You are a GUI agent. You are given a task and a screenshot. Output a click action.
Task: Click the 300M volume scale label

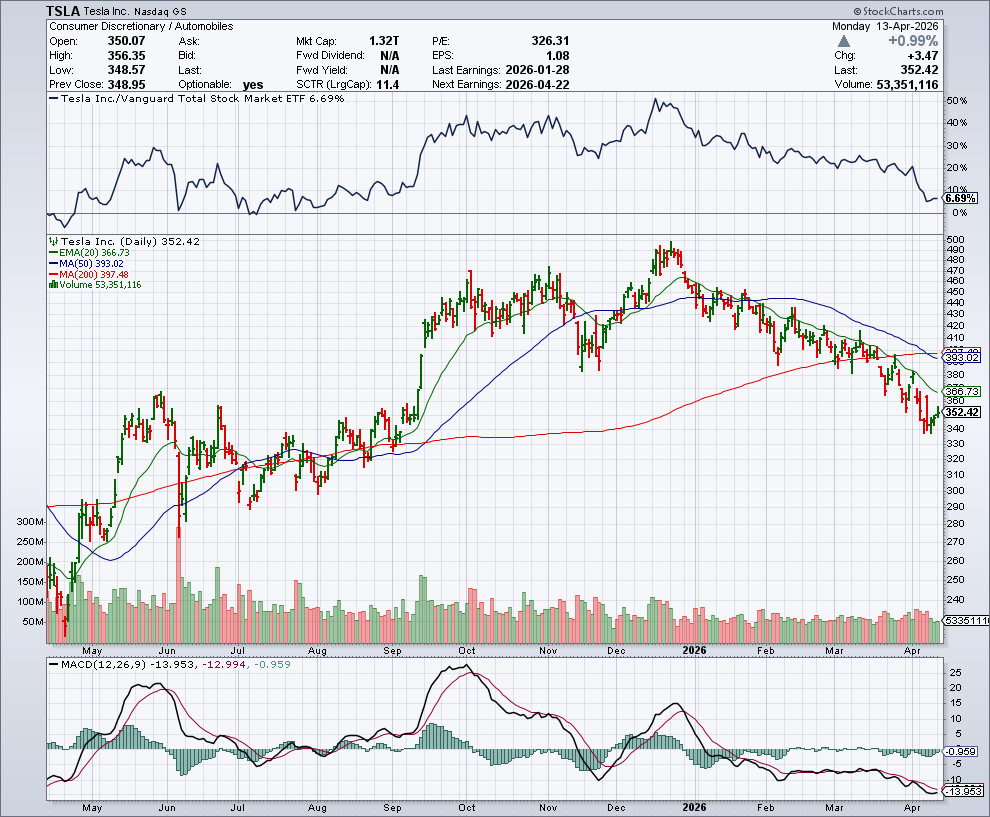point(31,522)
